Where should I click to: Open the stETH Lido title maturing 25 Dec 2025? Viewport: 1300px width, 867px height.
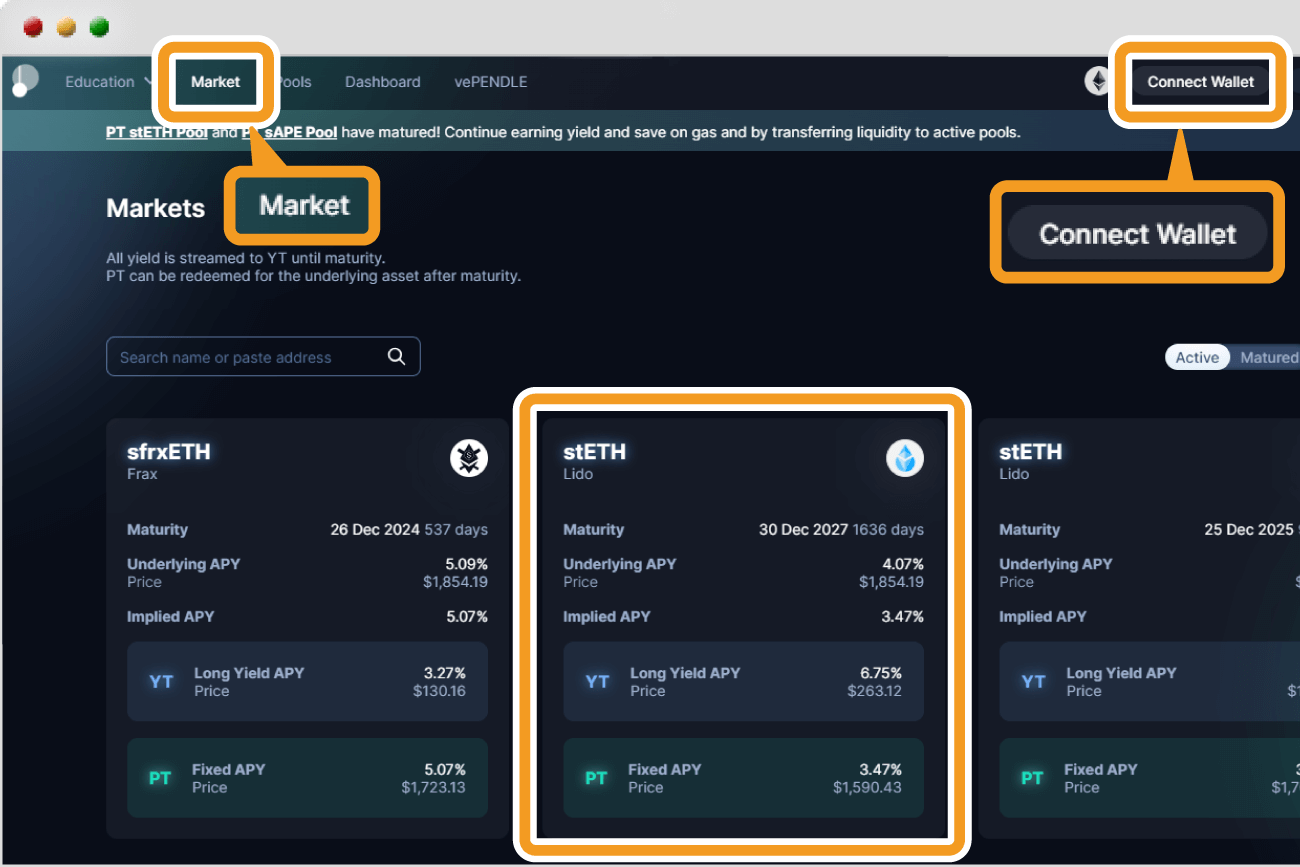coord(1031,452)
